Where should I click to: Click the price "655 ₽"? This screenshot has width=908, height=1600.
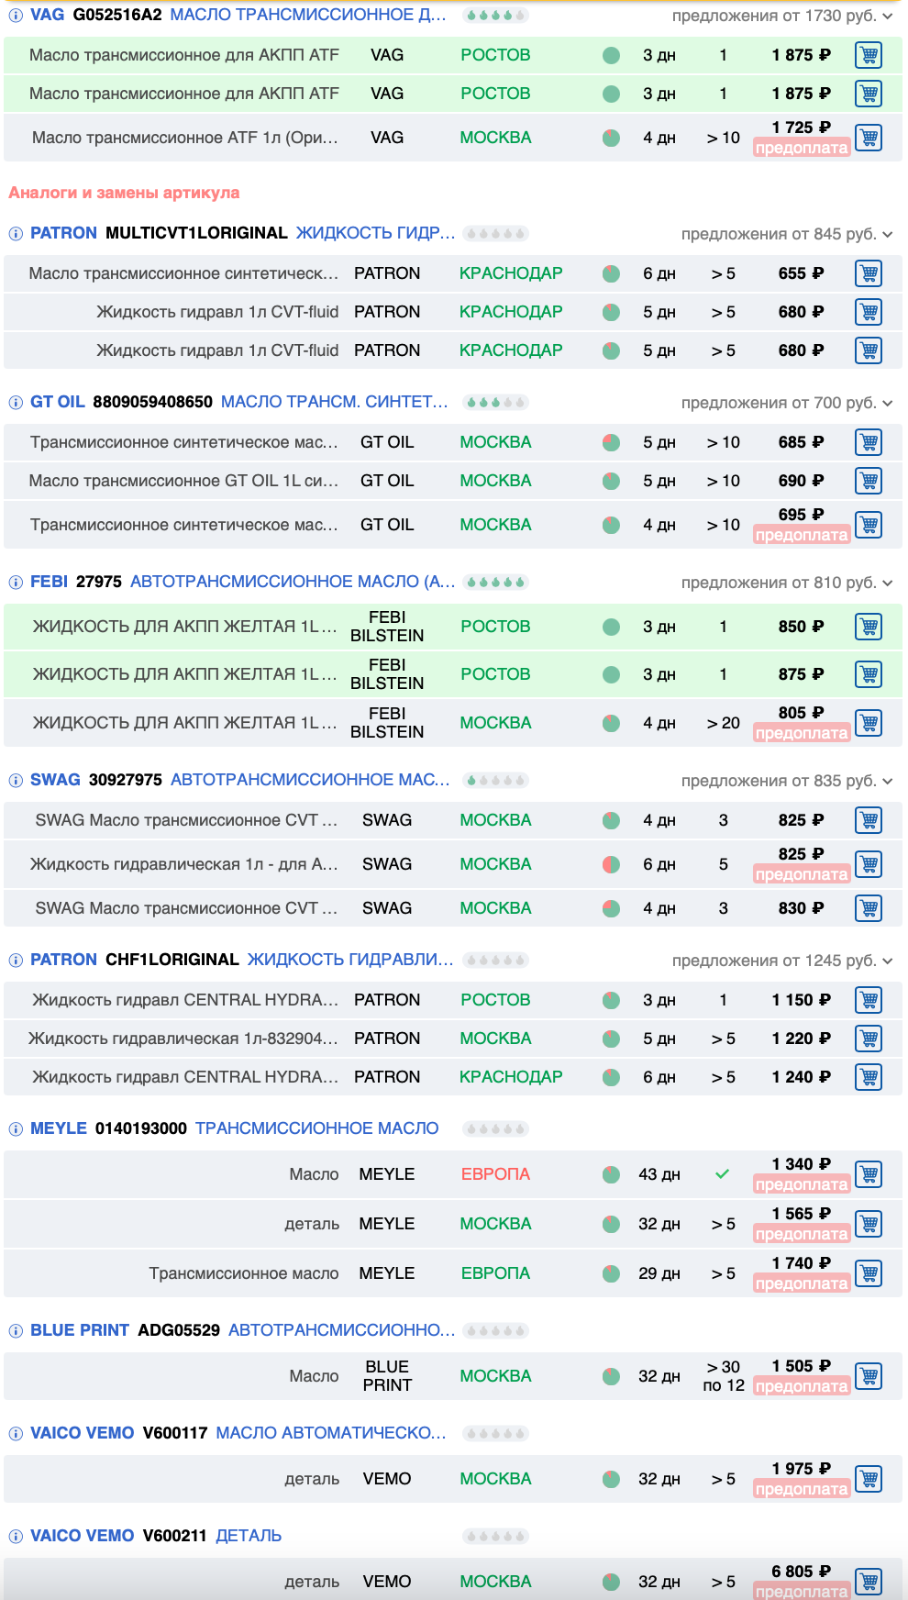coord(801,273)
